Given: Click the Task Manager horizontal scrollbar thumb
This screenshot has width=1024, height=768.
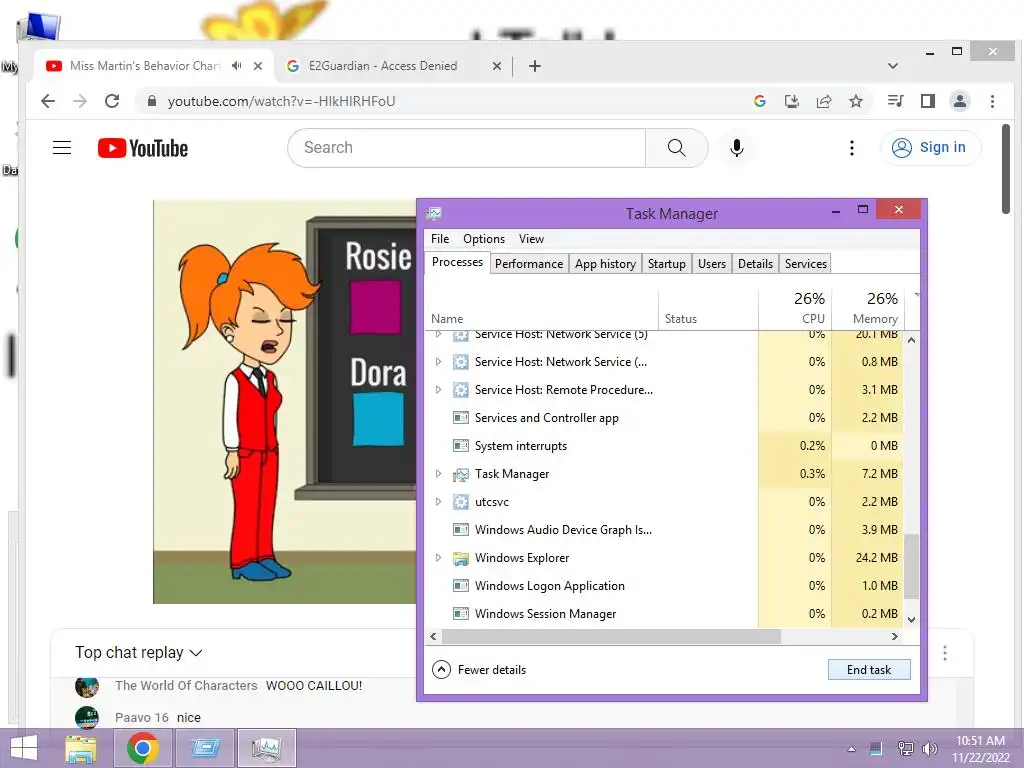Looking at the screenshot, I should click(x=611, y=636).
